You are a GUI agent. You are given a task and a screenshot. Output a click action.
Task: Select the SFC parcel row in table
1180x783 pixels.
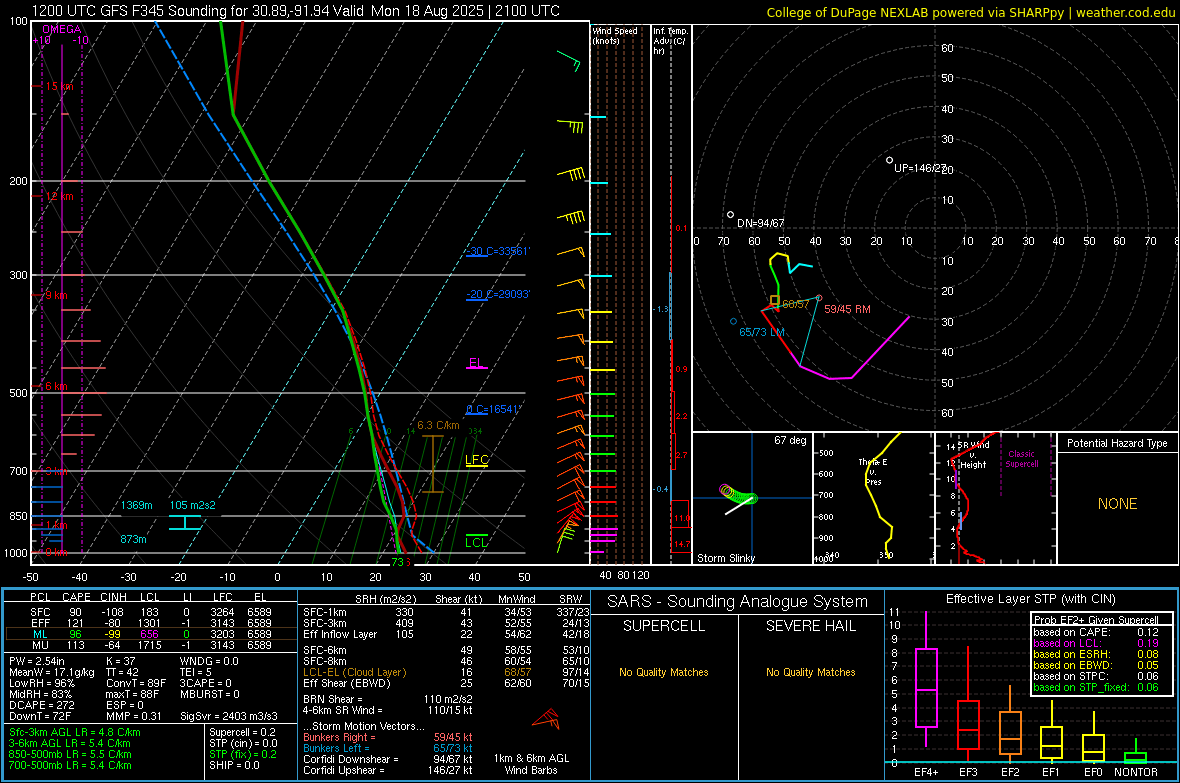[x=151, y=612]
